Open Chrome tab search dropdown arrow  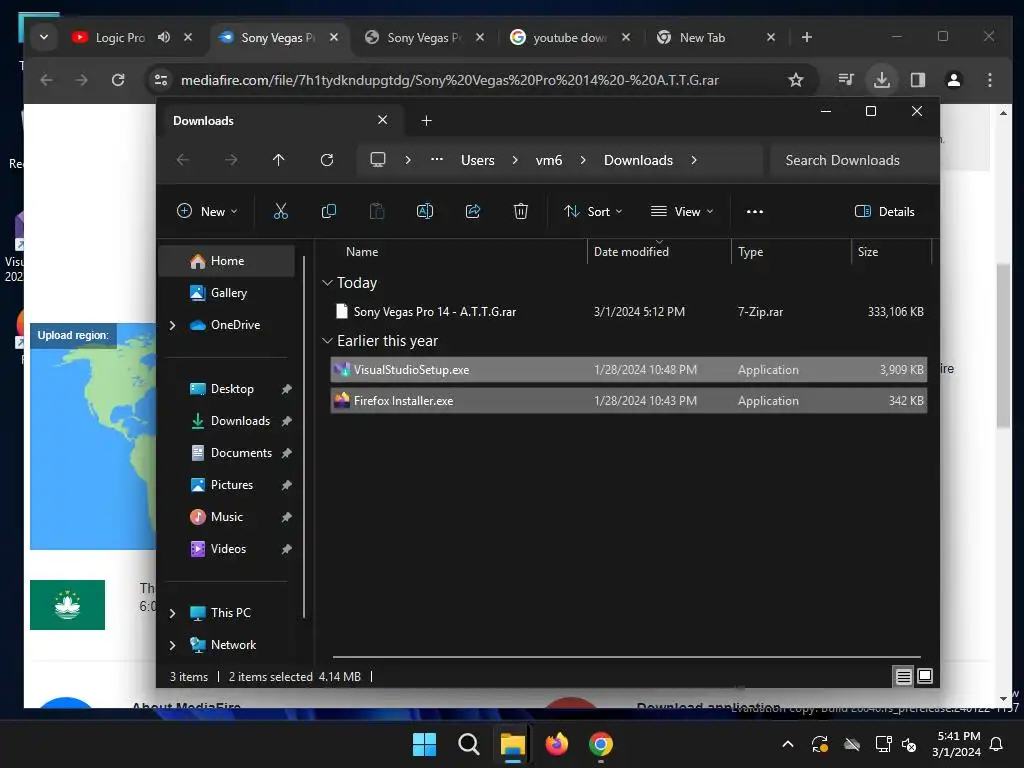coord(44,37)
